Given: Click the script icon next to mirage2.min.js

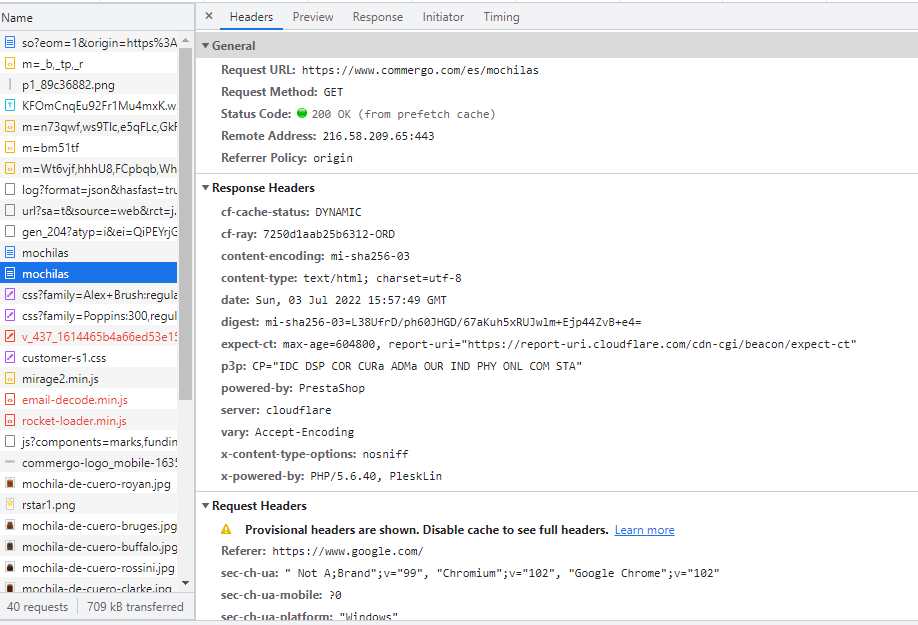Looking at the screenshot, I should tap(10, 379).
